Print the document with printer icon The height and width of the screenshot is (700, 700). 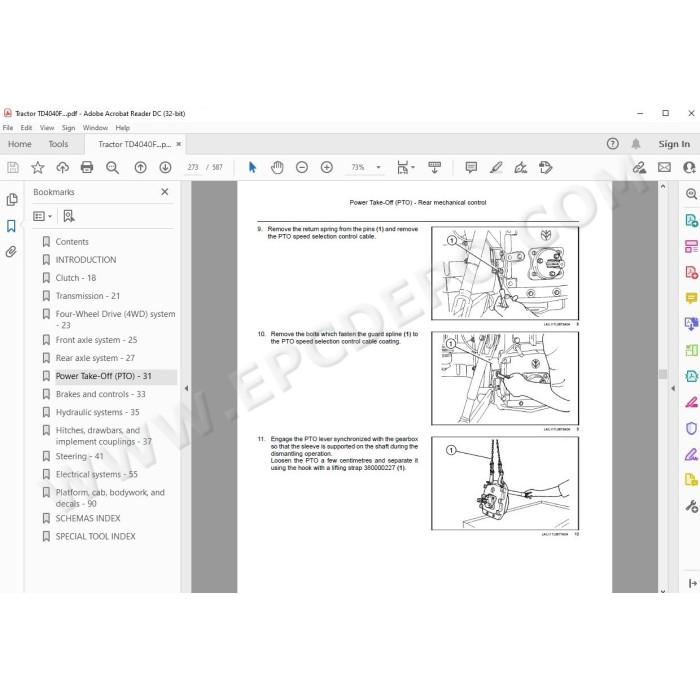point(87,167)
